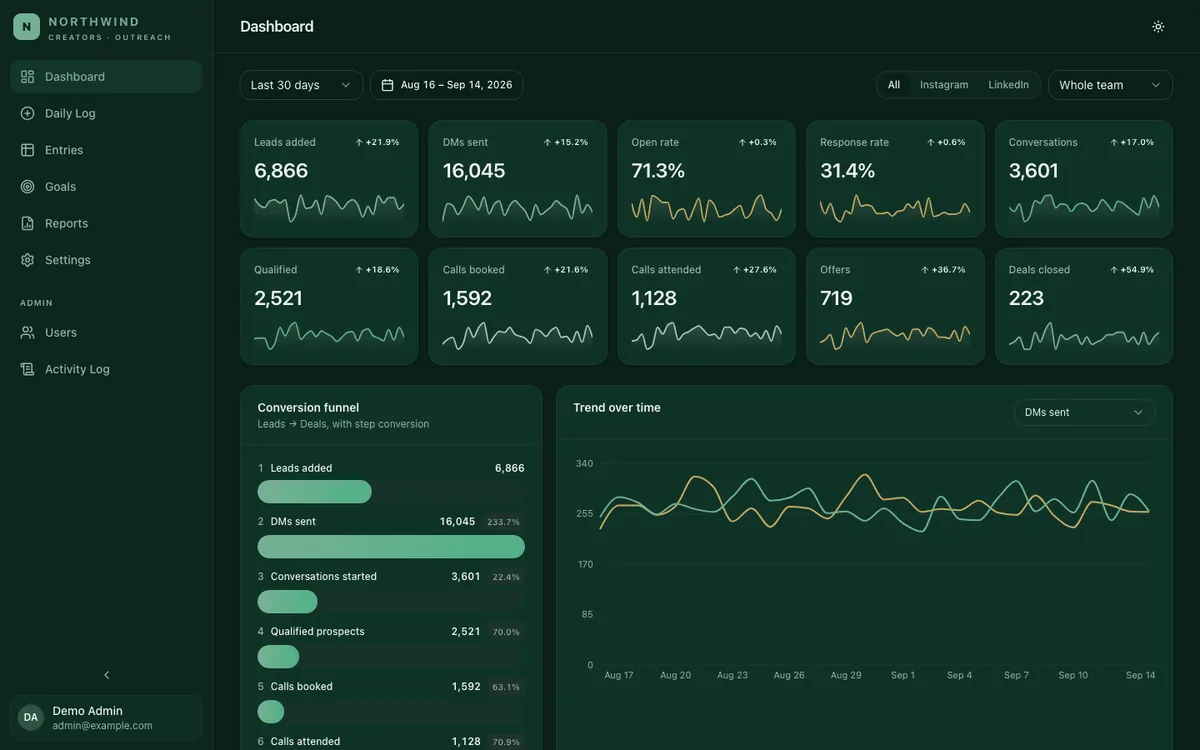Click the Deals closed +54.9% trend indicator
The image size is (1200, 750).
point(1132,270)
